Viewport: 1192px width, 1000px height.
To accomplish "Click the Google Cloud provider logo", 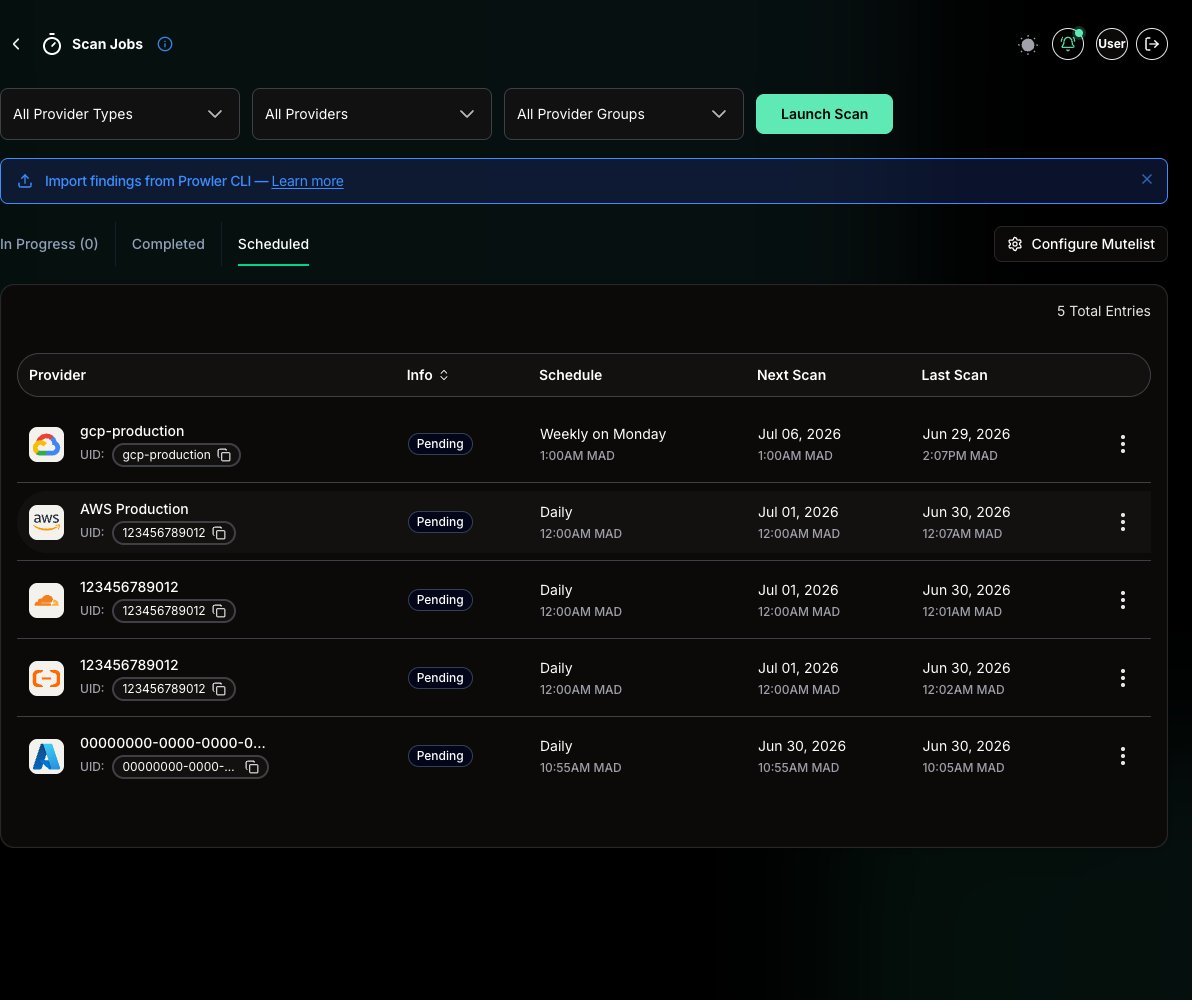I will coord(46,444).
